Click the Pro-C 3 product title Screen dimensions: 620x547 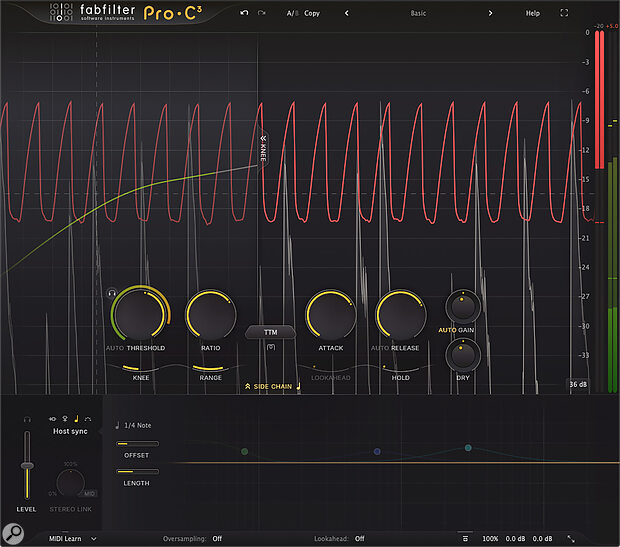tap(173, 13)
